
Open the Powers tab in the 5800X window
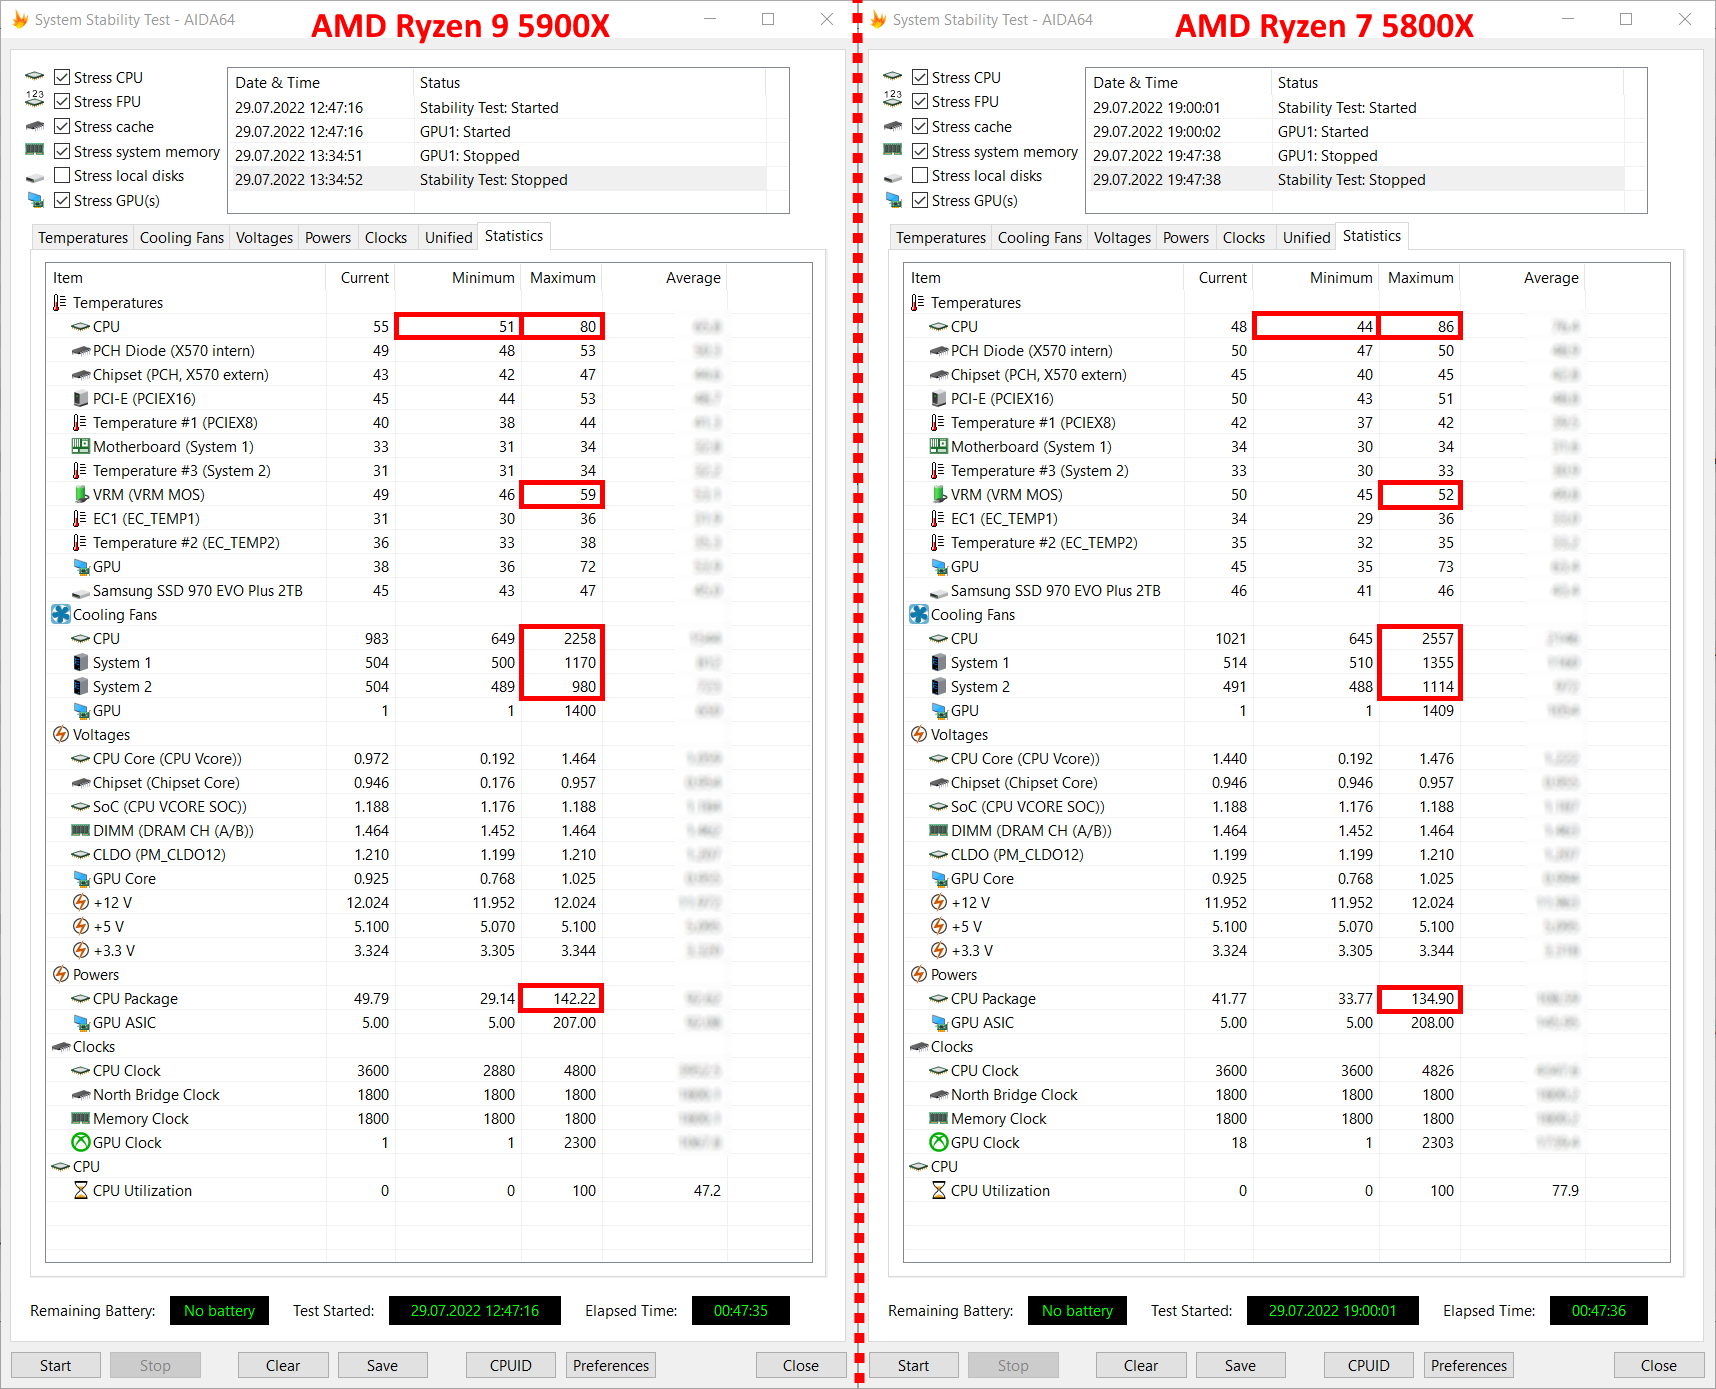point(1186,237)
